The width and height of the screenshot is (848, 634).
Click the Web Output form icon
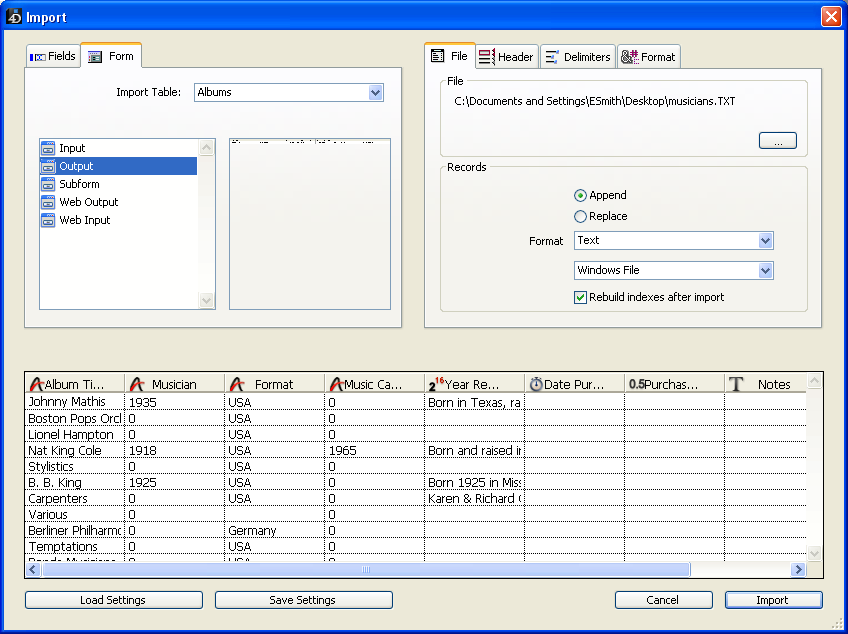[x=48, y=202]
